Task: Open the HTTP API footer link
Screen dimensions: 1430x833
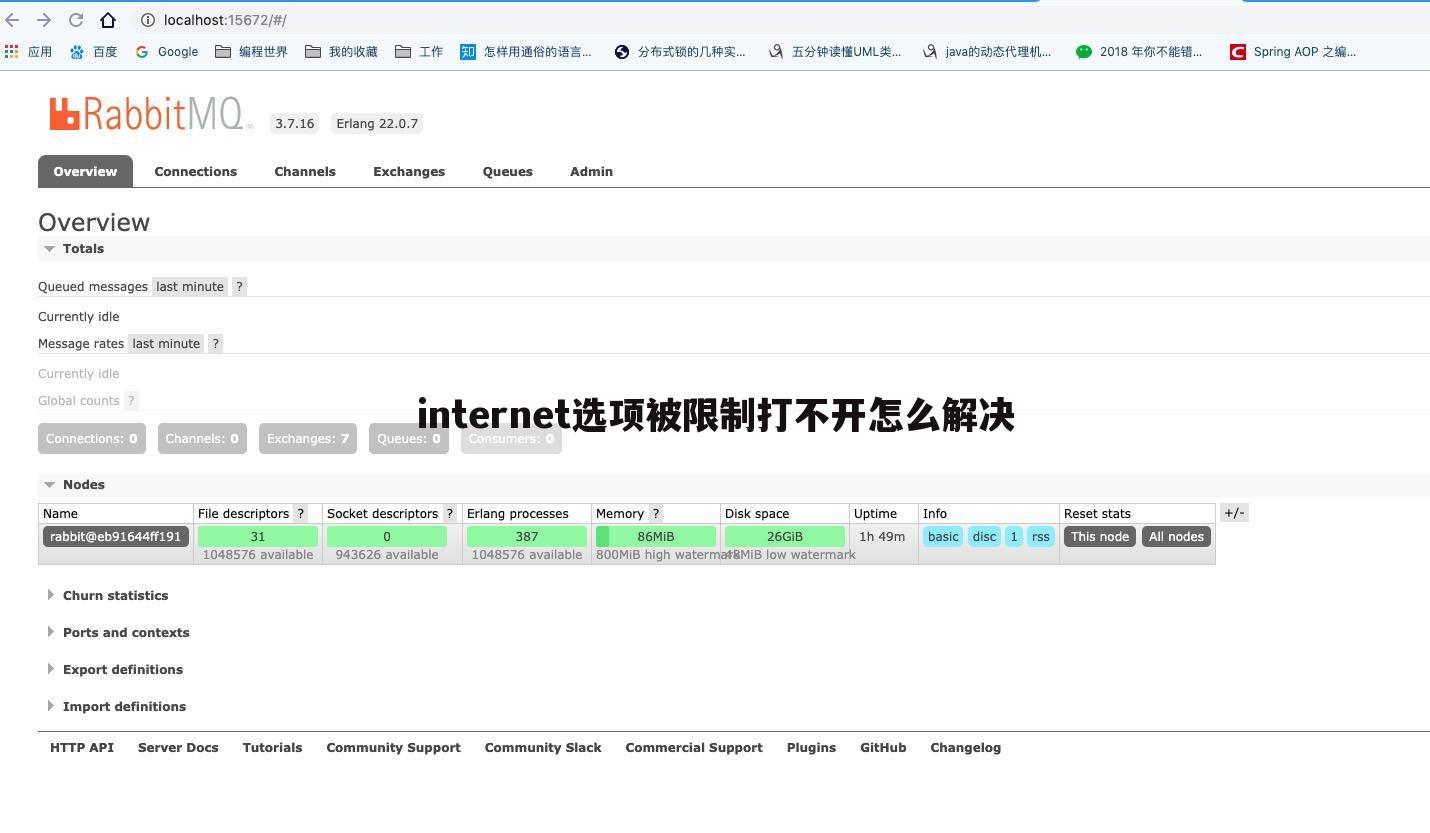Action: click(82, 748)
